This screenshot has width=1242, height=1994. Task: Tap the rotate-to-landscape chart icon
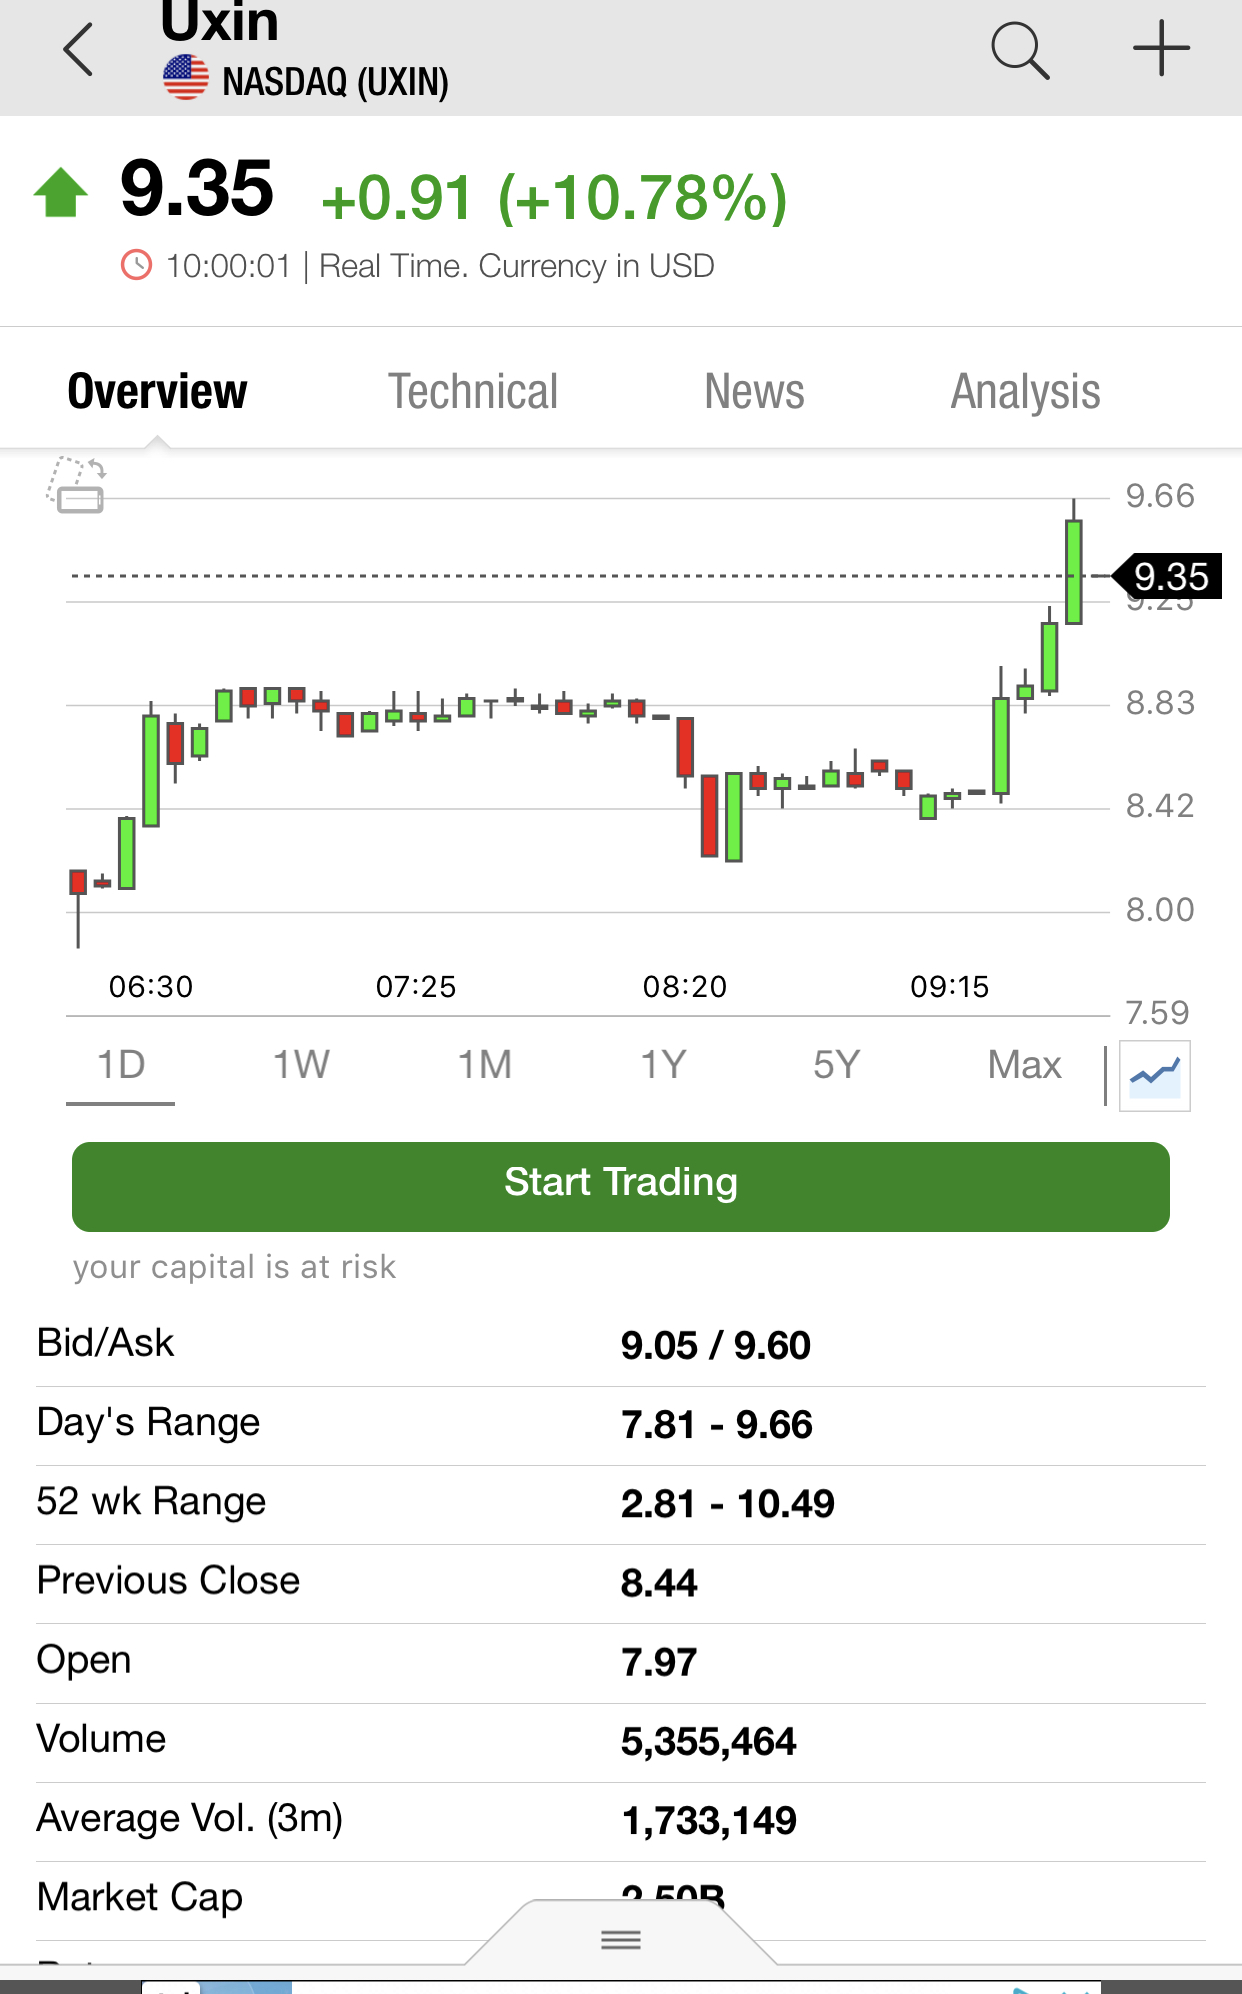[77, 485]
